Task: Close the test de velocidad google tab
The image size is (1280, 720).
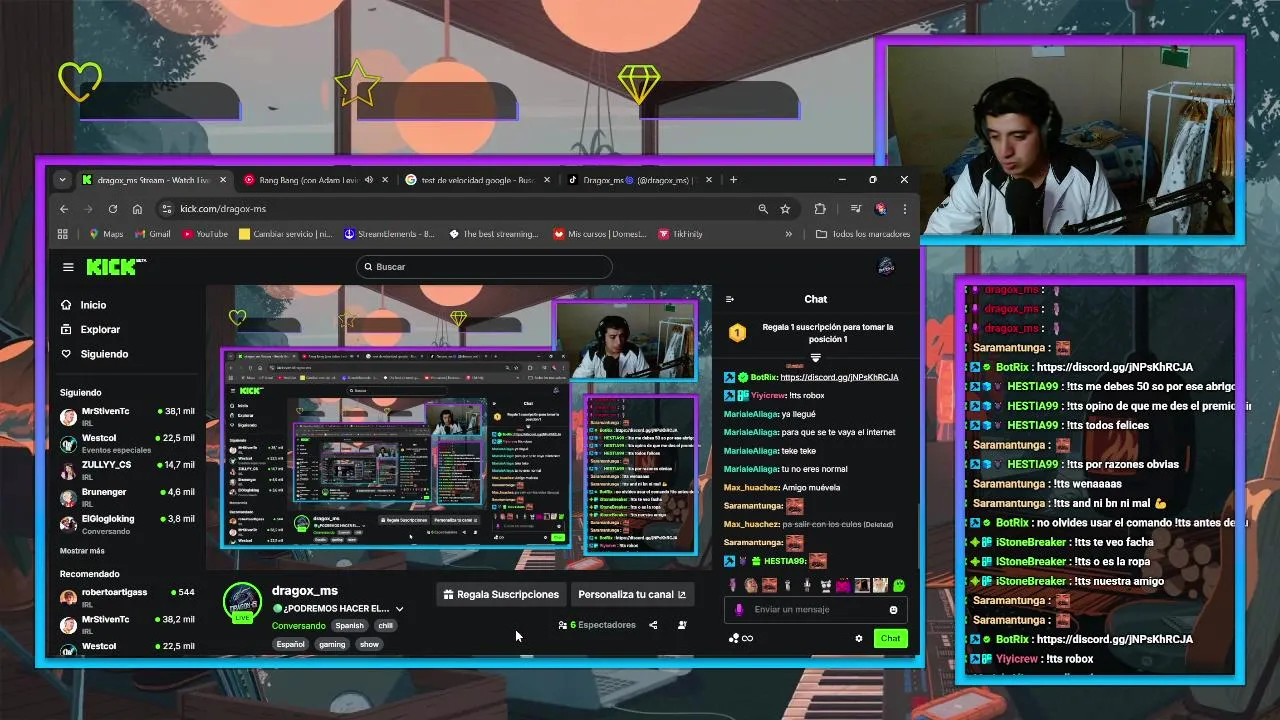Action: pyautogui.click(x=547, y=180)
